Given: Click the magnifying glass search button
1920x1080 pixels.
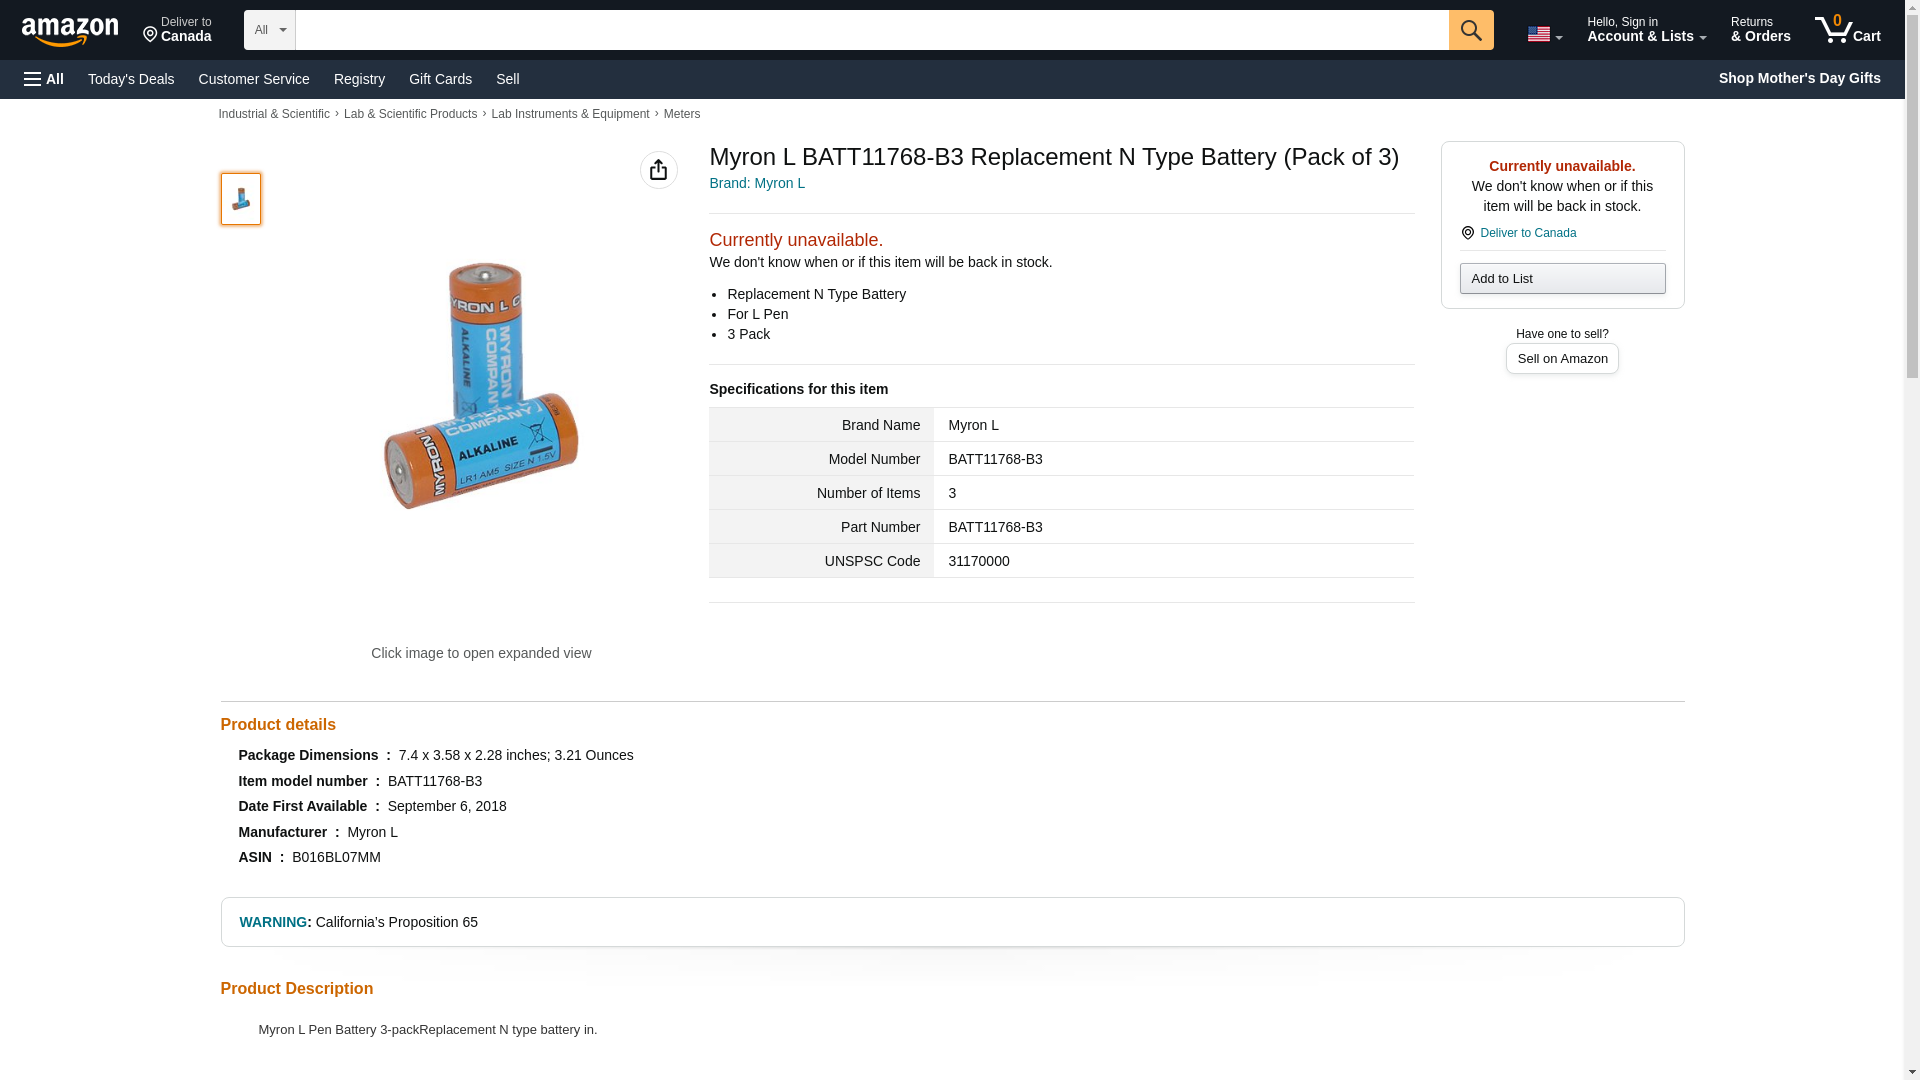Looking at the screenshot, I should click(x=1470, y=30).
